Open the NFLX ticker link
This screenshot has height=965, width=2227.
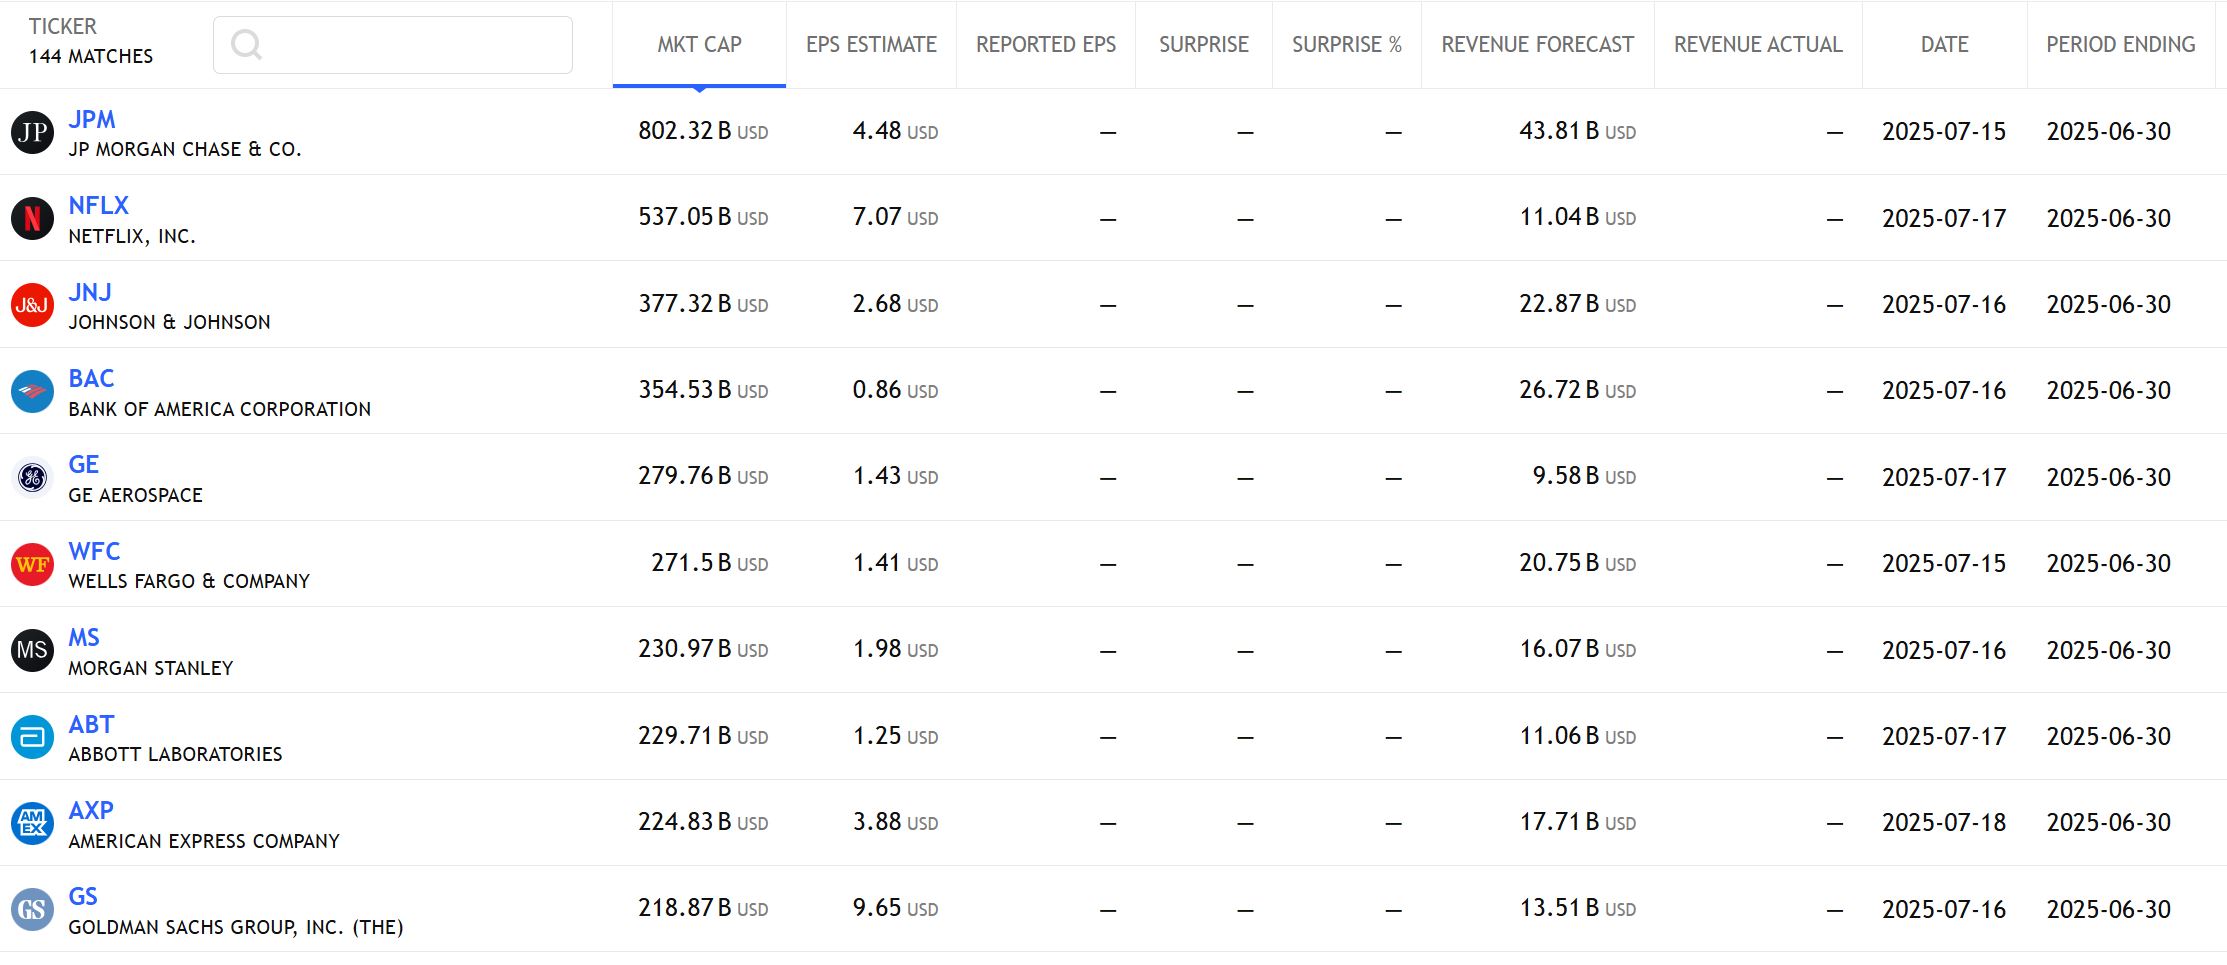(98, 205)
